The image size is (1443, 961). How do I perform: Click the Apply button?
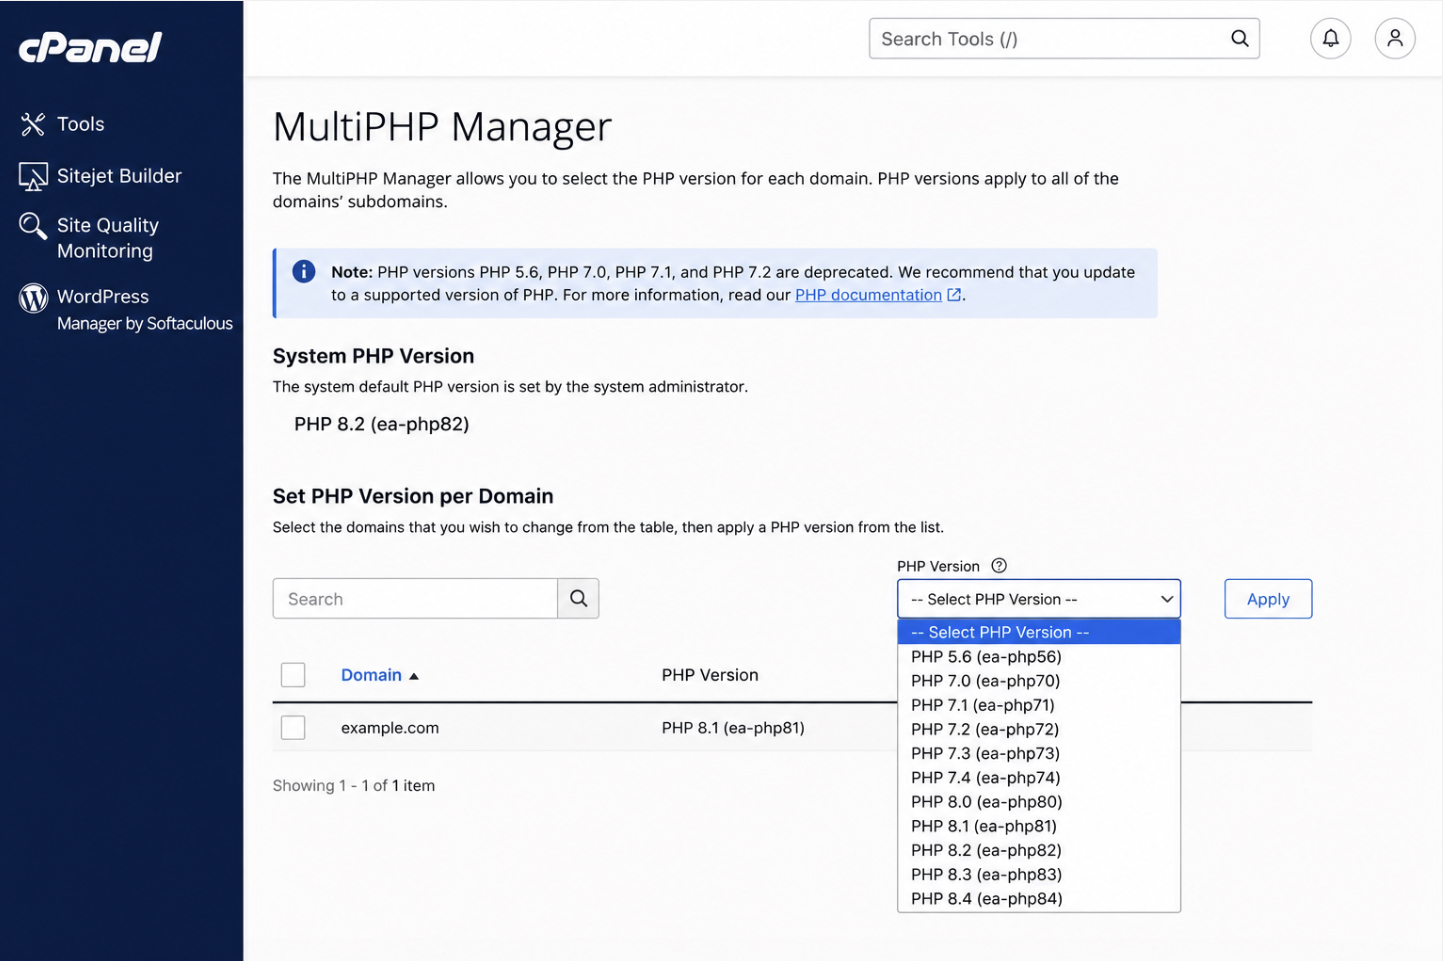[1268, 599]
